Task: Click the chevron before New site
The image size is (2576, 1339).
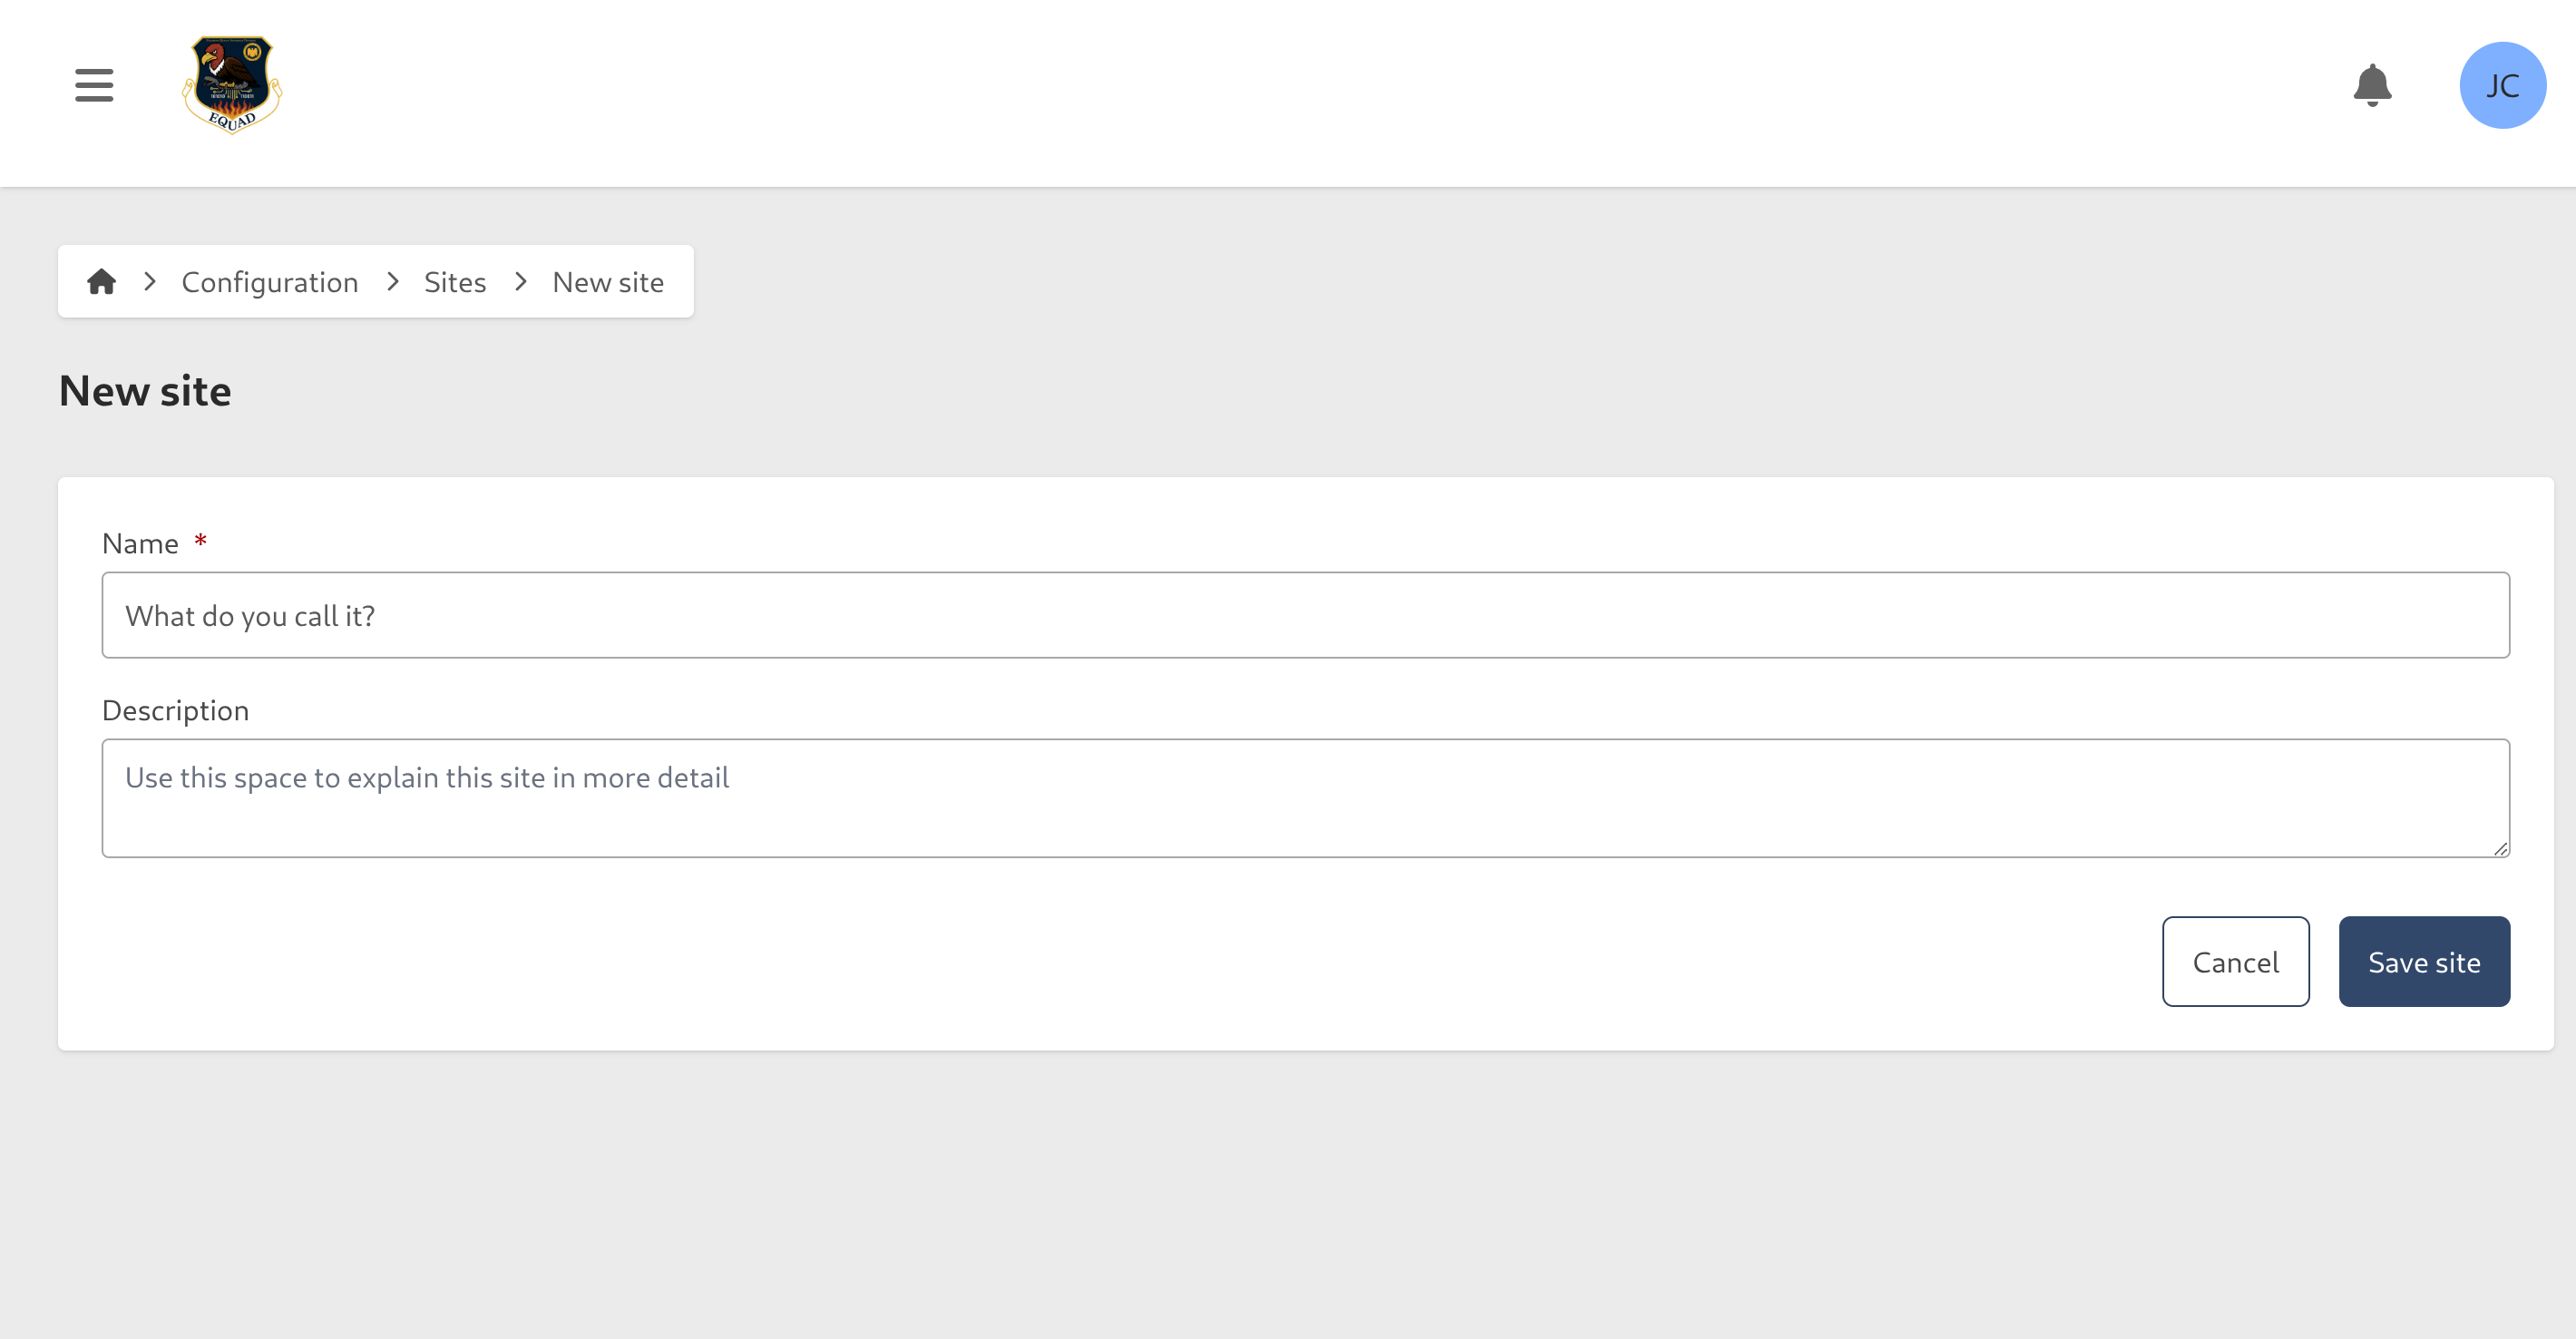Action: point(520,282)
